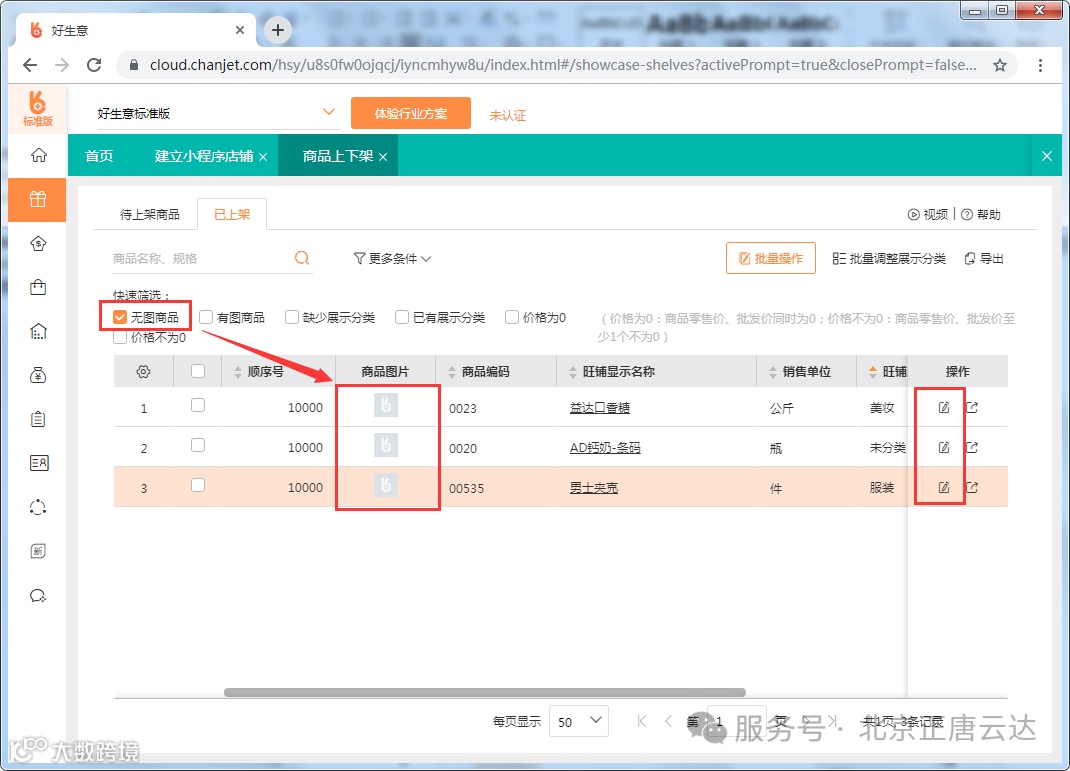Image resolution: width=1070 pixels, height=771 pixels.
Task: Open the contacts card icon in sidebar
Action: [x=38, y=463]
